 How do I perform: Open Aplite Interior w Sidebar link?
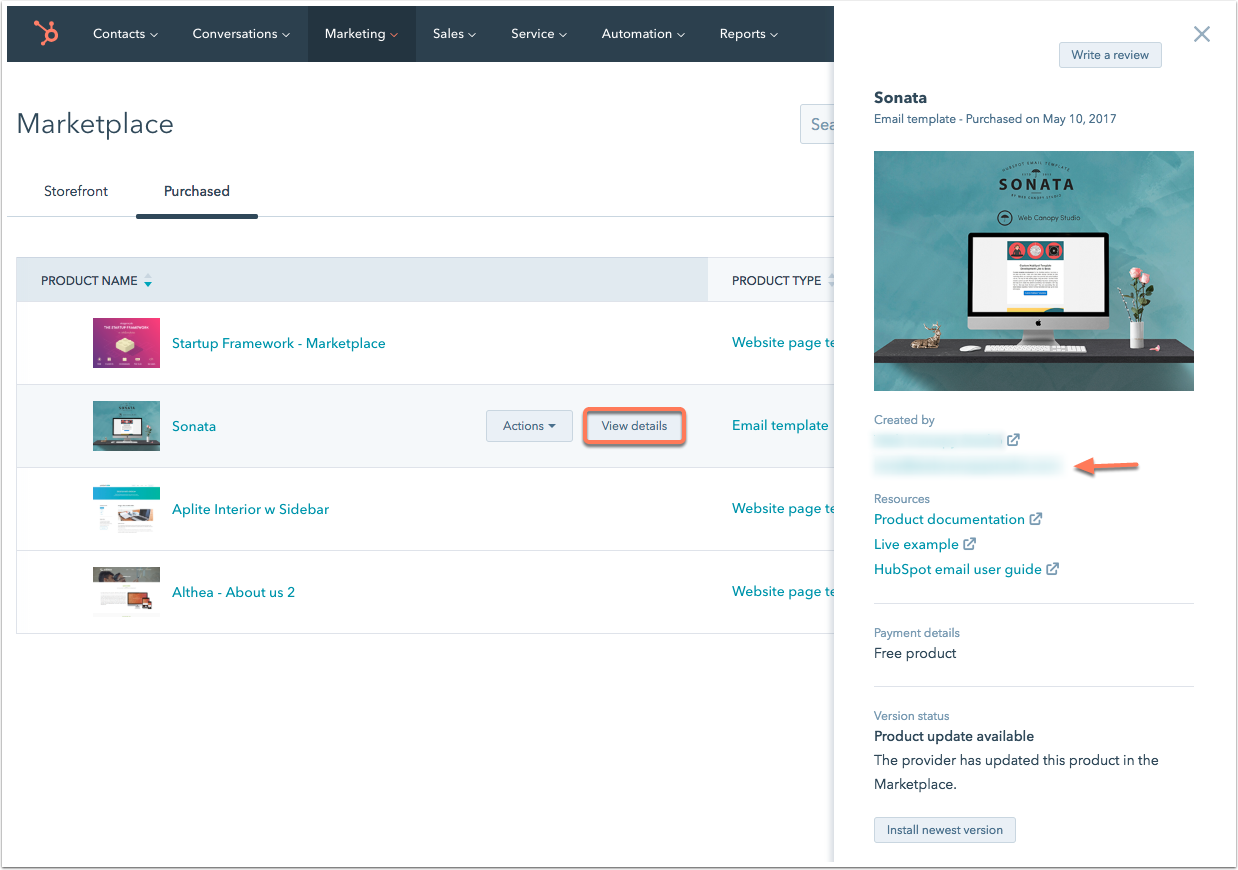[250, 509]
